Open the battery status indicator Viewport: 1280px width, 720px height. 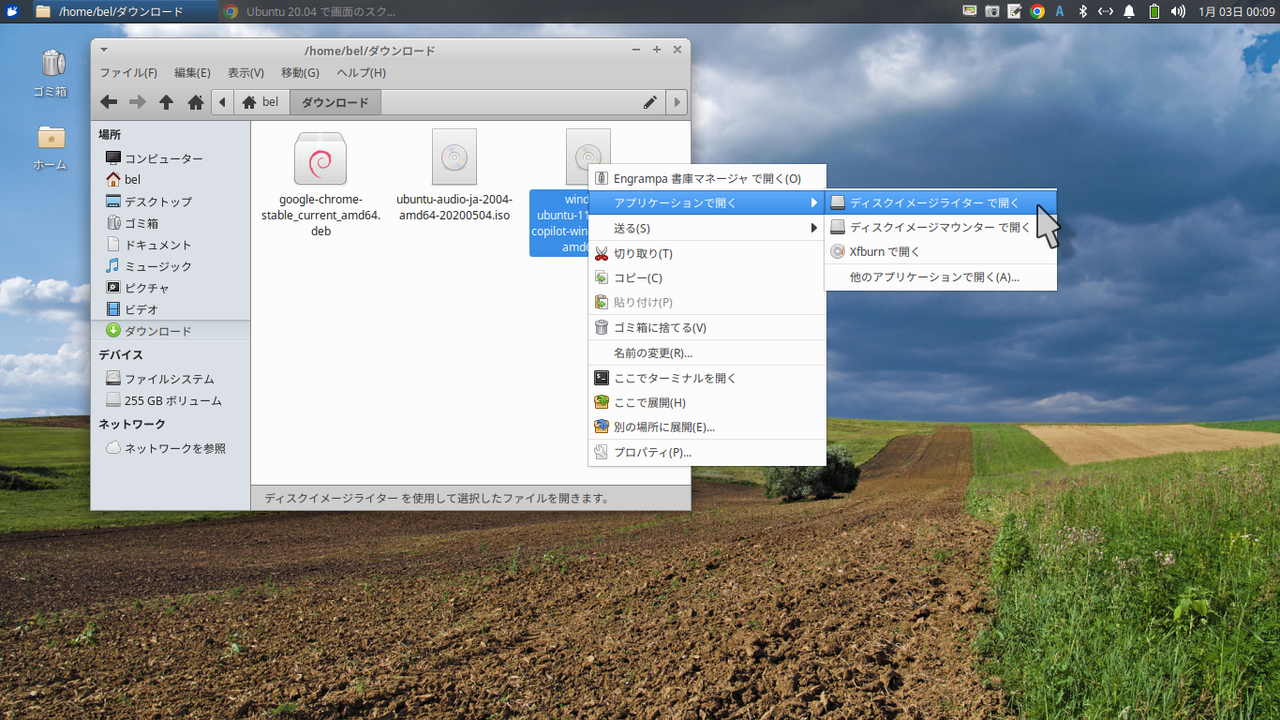point(1154,12)
